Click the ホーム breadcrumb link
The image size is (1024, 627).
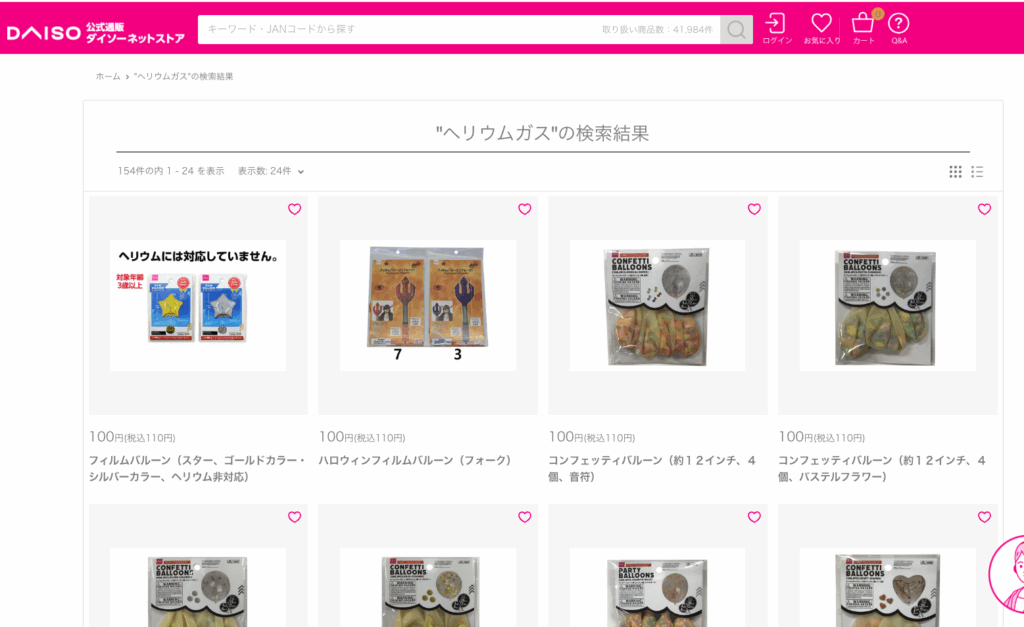coord(108,76)
